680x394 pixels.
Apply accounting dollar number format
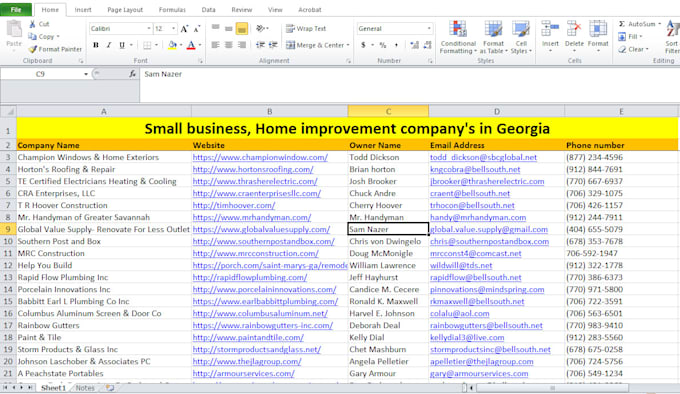point(363,45)
